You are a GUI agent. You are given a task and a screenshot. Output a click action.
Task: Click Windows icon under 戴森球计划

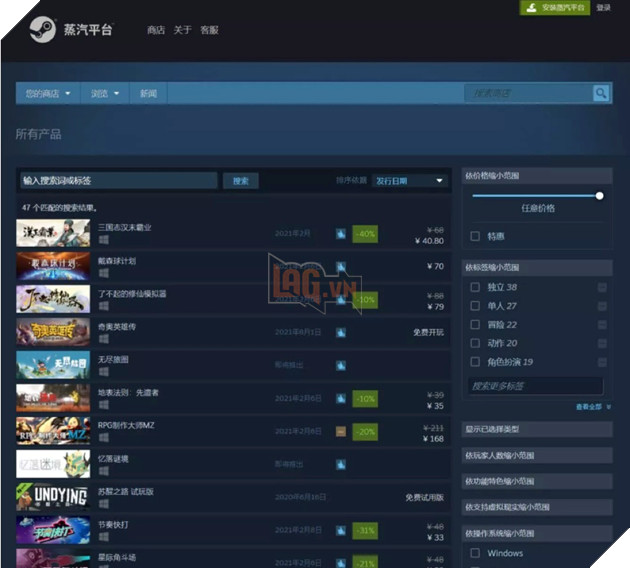point(104,273)
